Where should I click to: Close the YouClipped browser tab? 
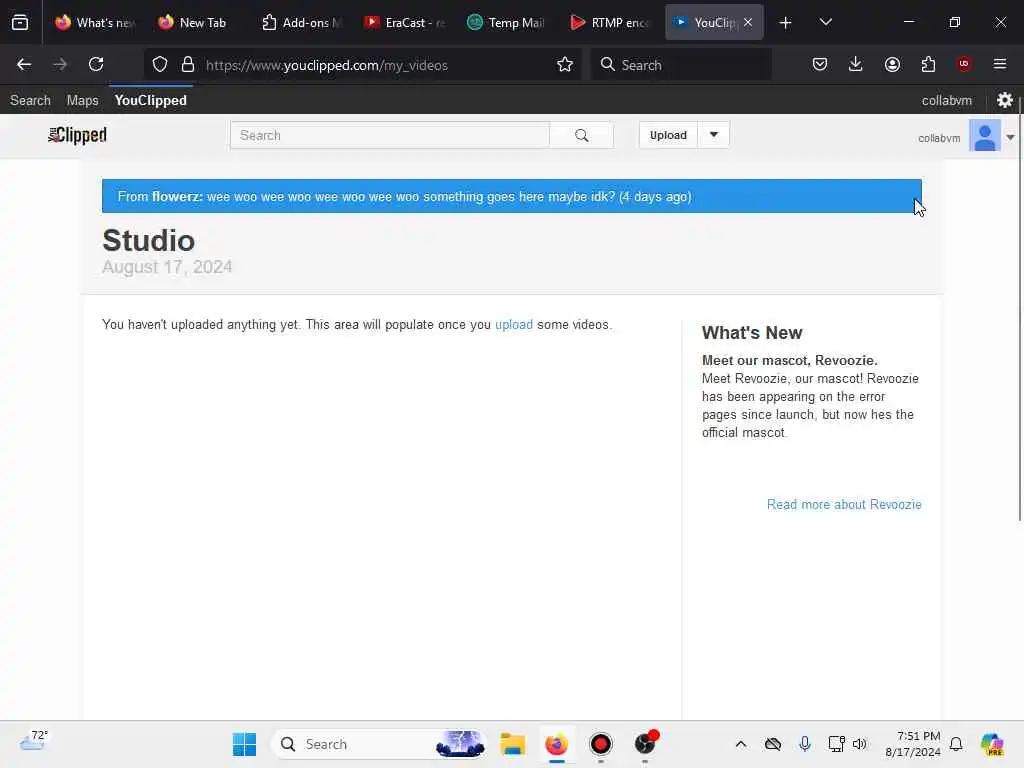(x=748, y=23)
